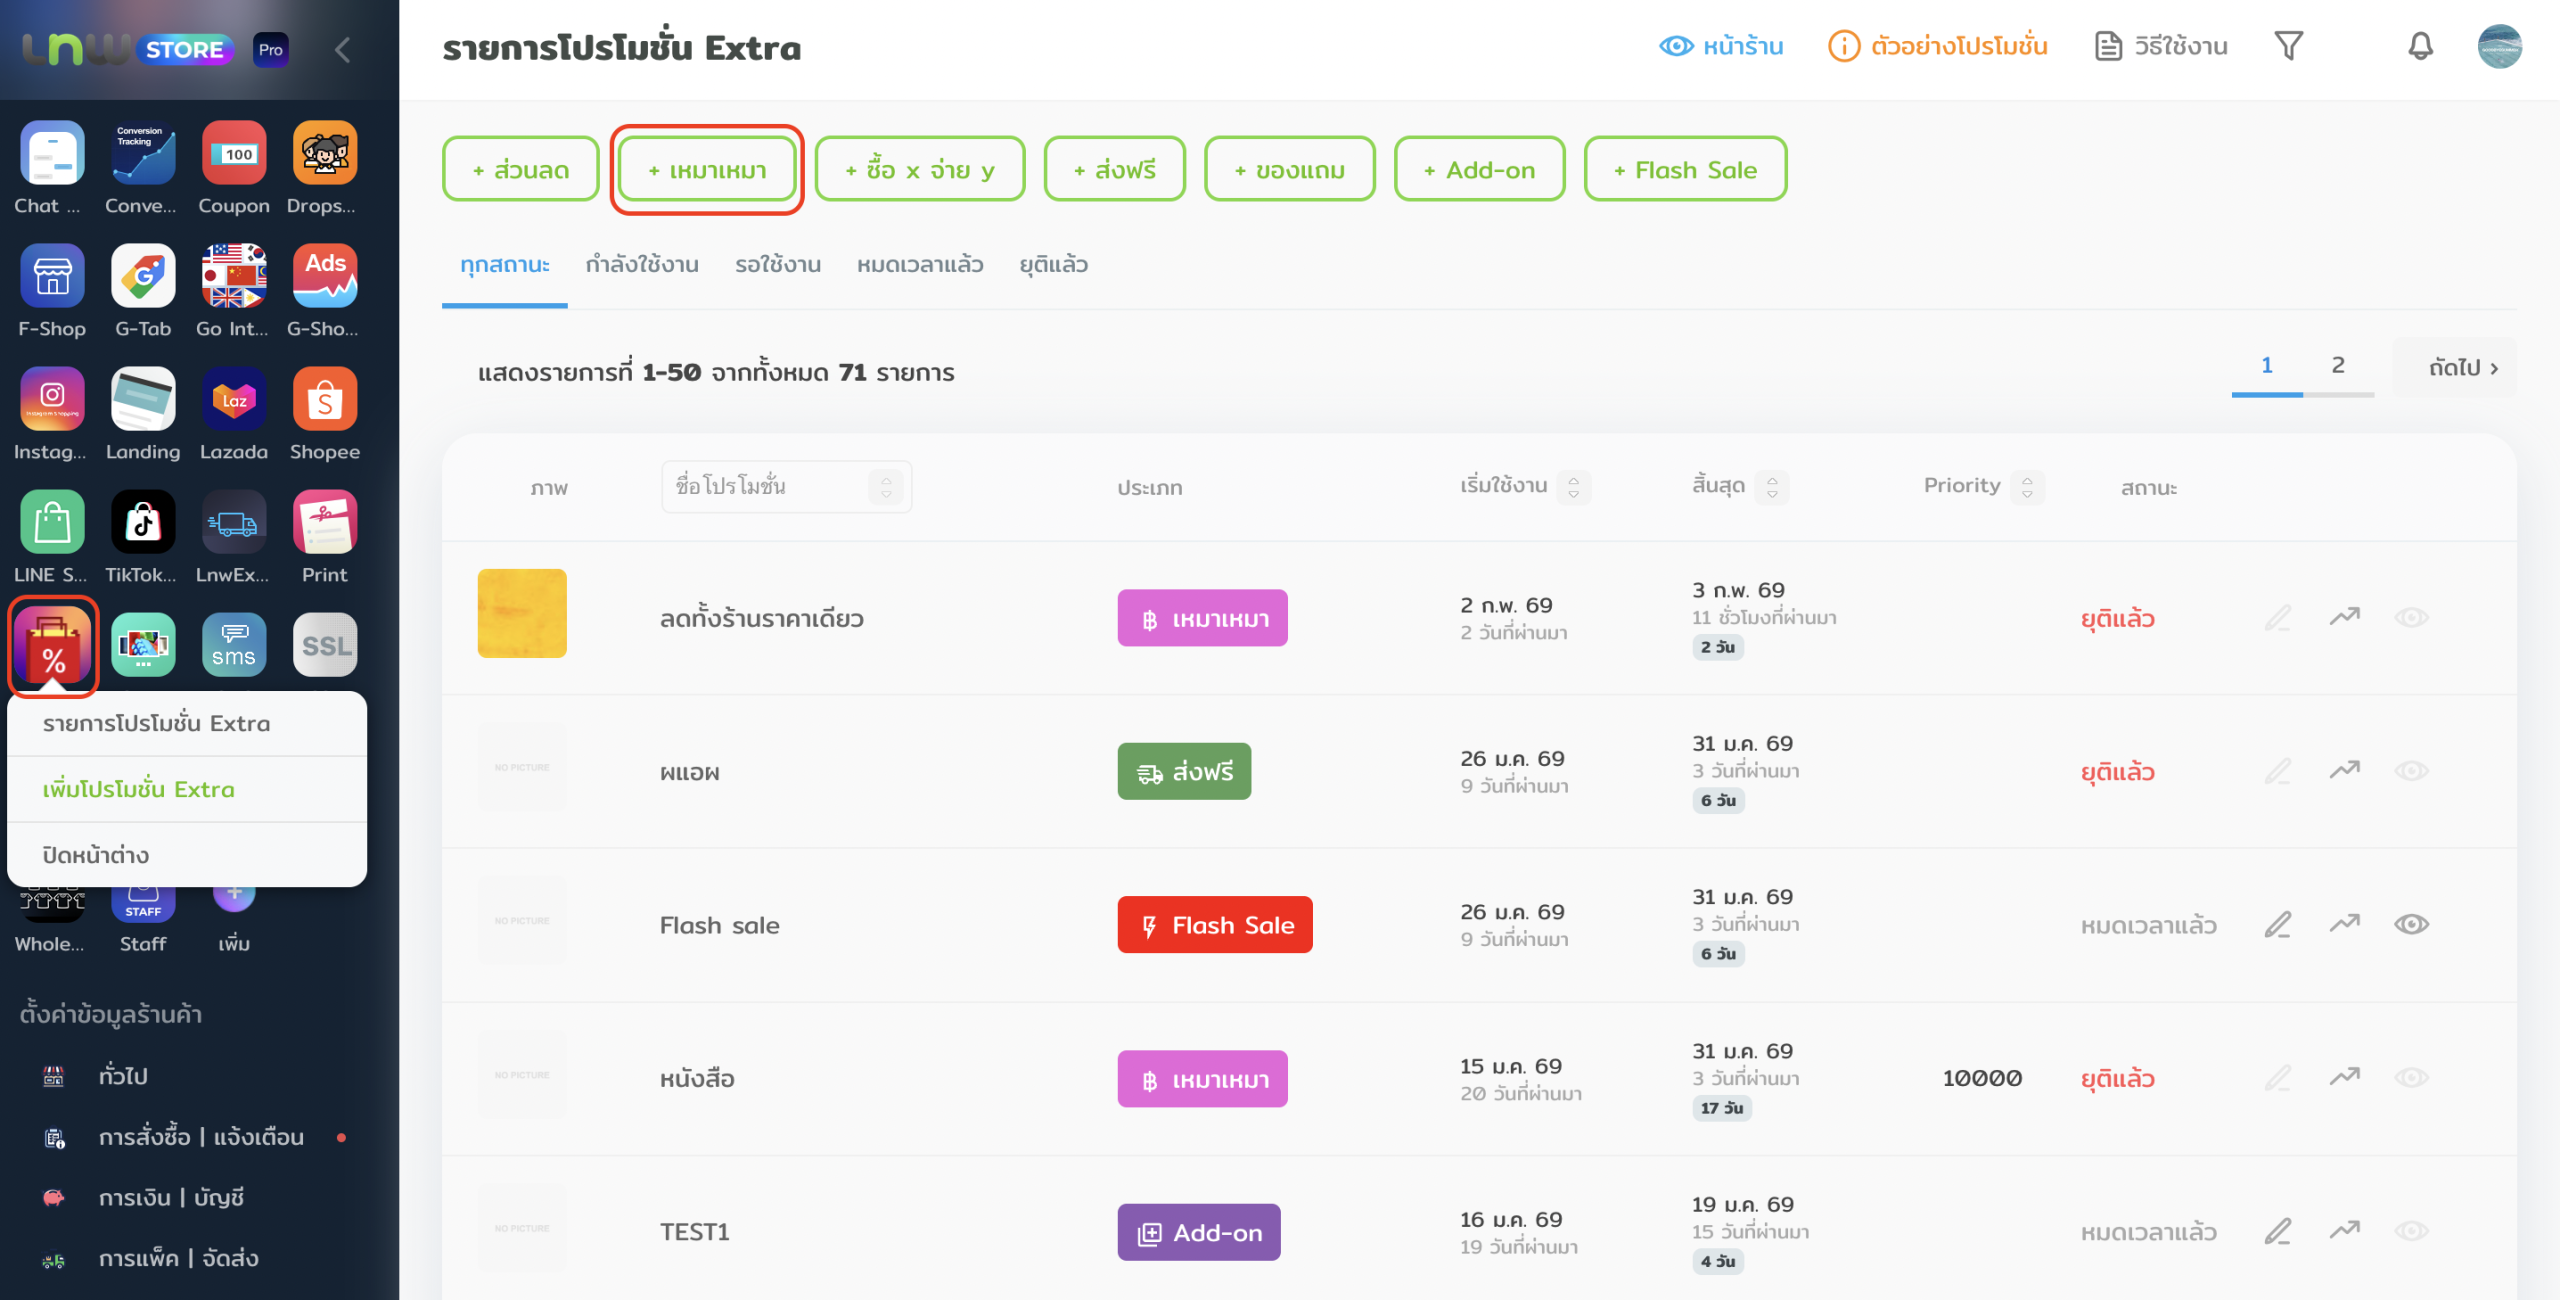2560x1300 pixels.
Task: Click the + Flash Sale button
Action: point(1685,170)
